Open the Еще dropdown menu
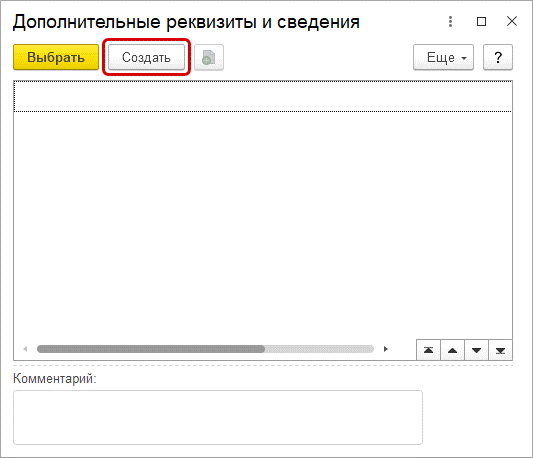533x458 pixels. (443, 57)
